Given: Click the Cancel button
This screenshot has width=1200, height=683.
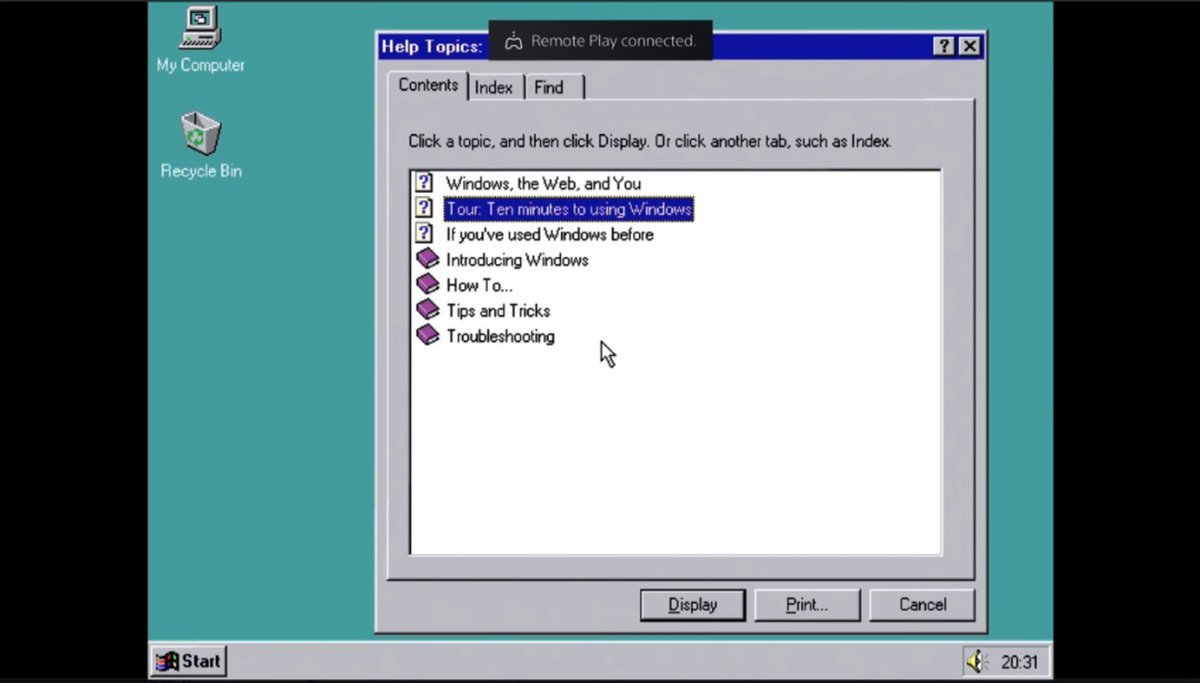Looking at the screenshot, I should click(x=922, y=604).
